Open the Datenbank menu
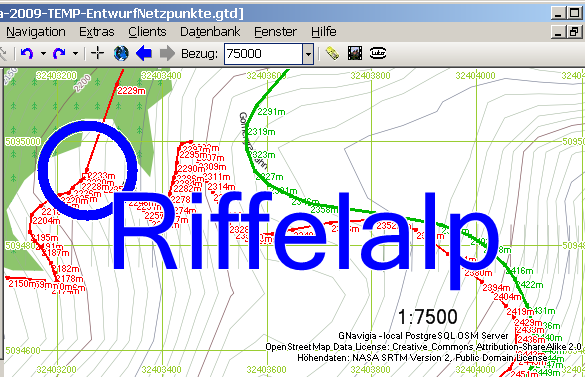 [x=210, y=32]
